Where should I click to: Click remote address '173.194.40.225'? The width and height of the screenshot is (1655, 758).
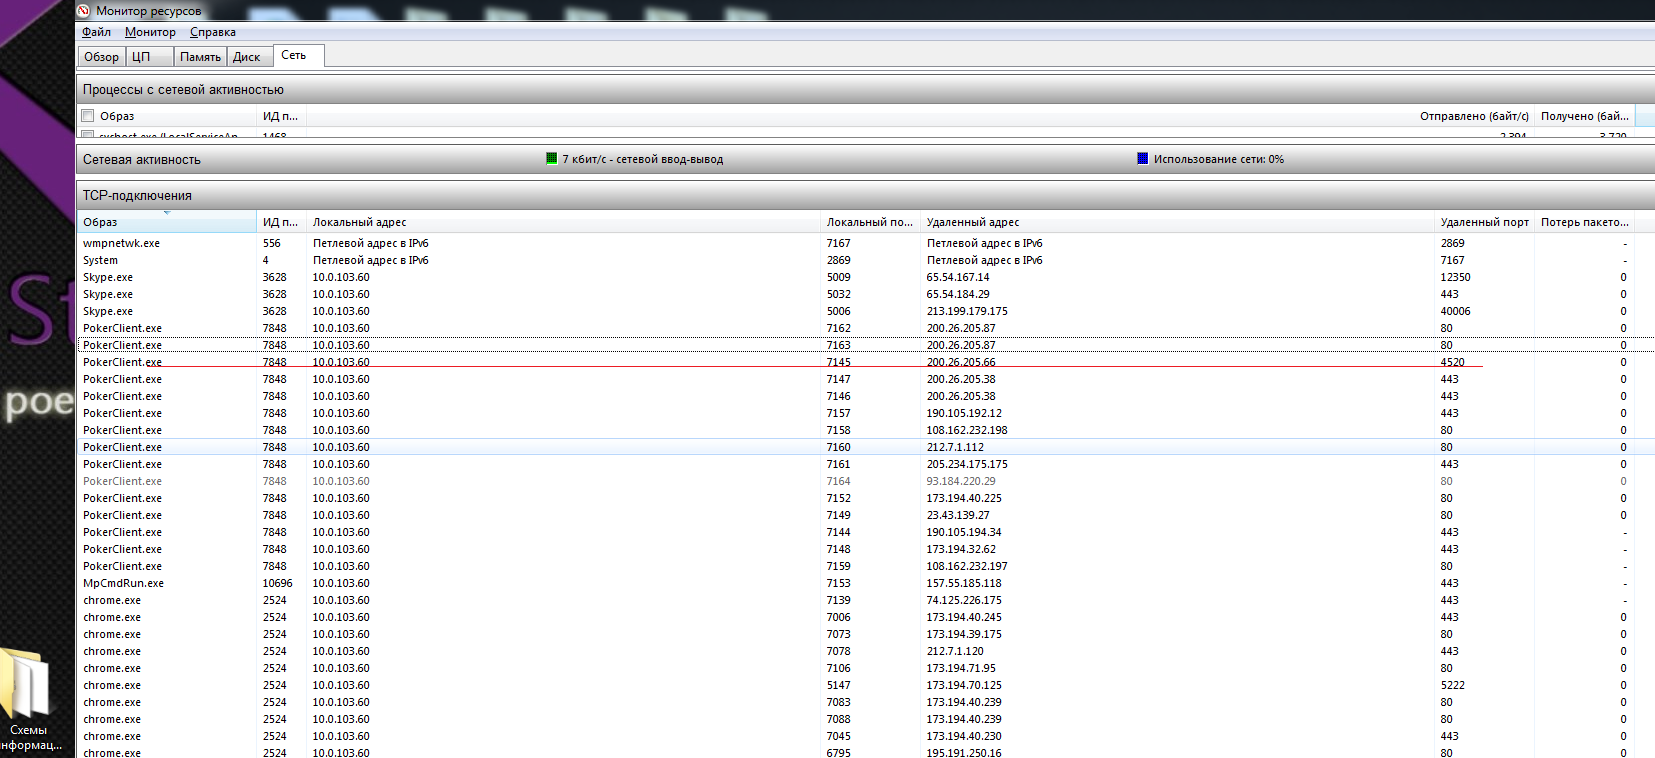(964, 498)
